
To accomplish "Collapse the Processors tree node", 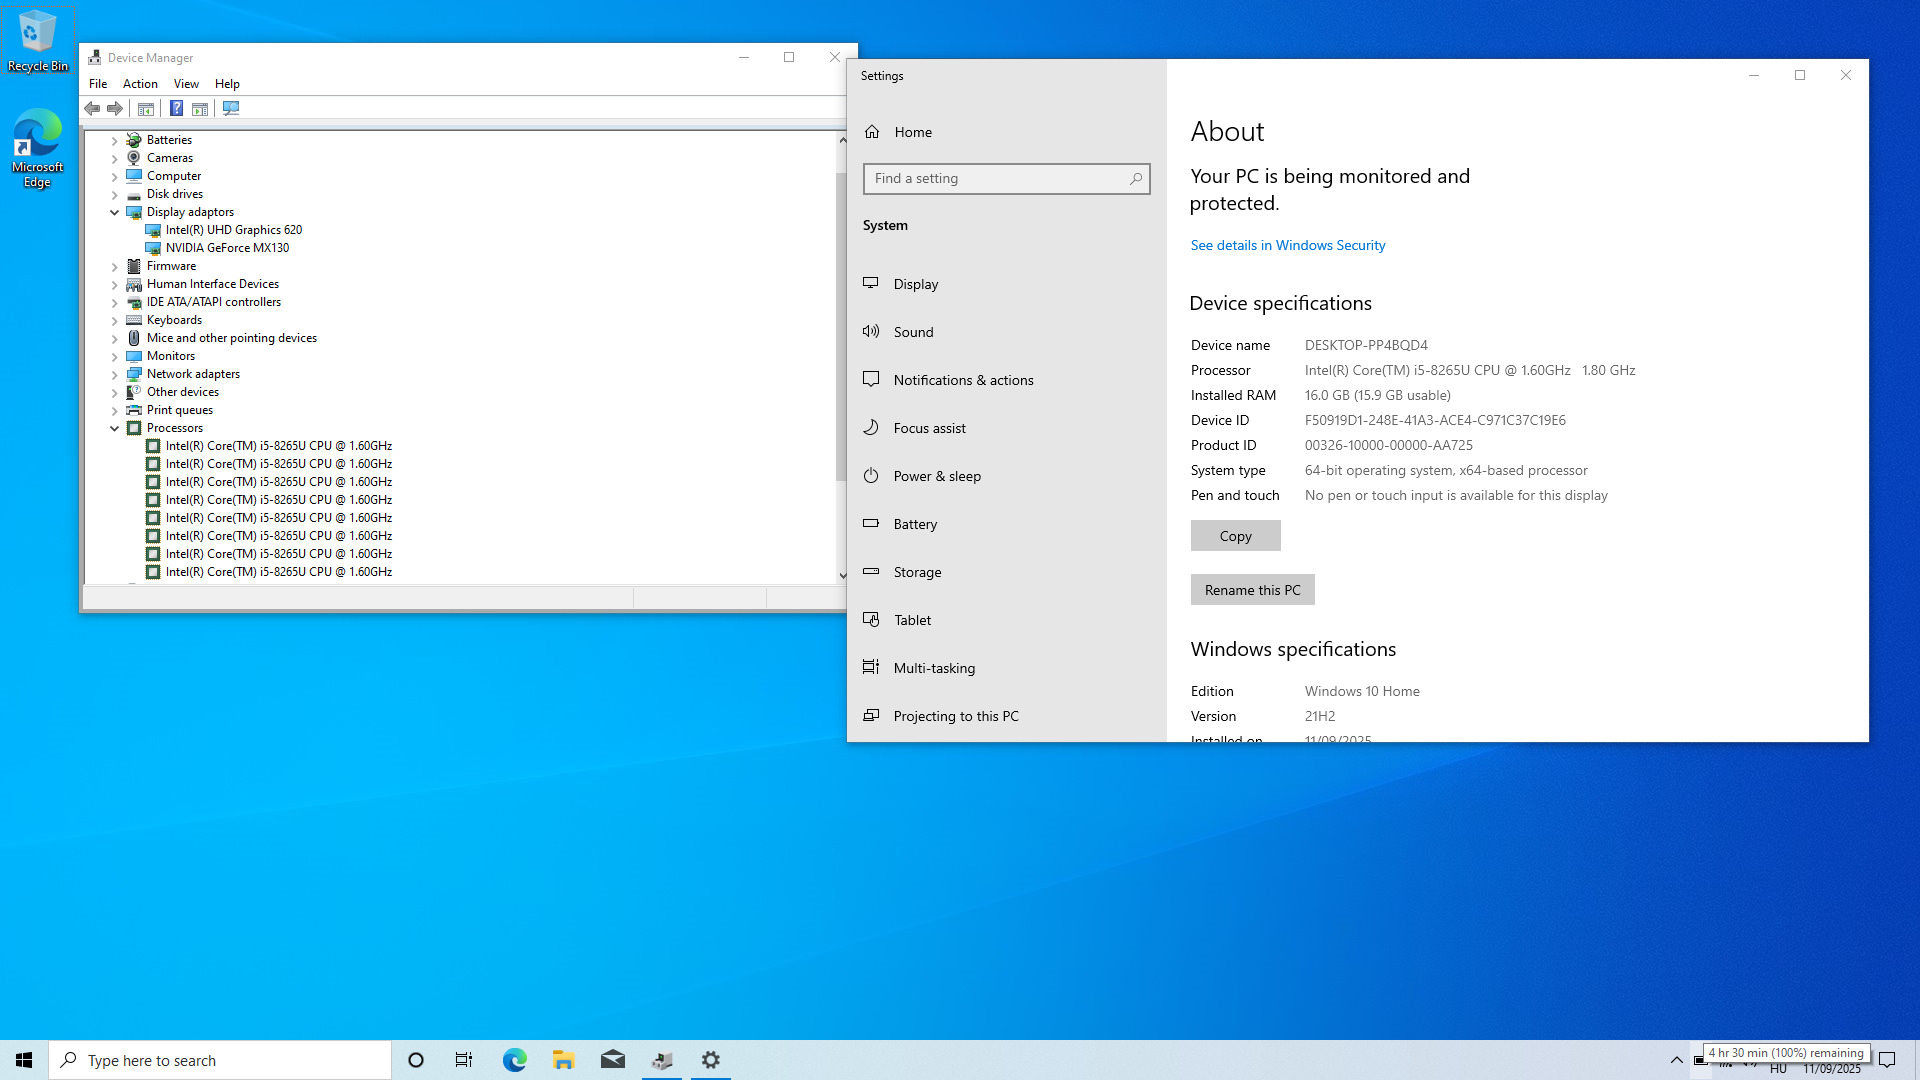I will pos(114,428).
